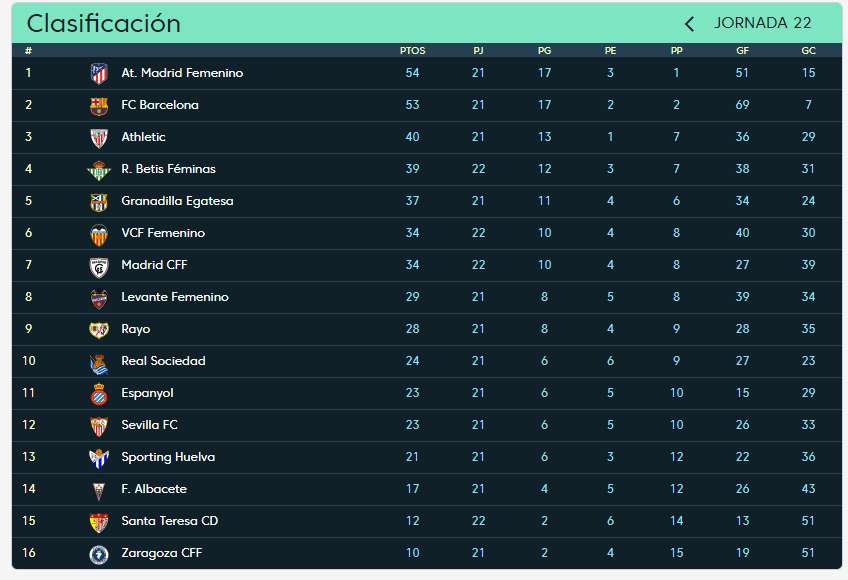Click the Madrid CFF shield icon
The width and height of the screenshot is (848, 580).
[x=99, y=266]
